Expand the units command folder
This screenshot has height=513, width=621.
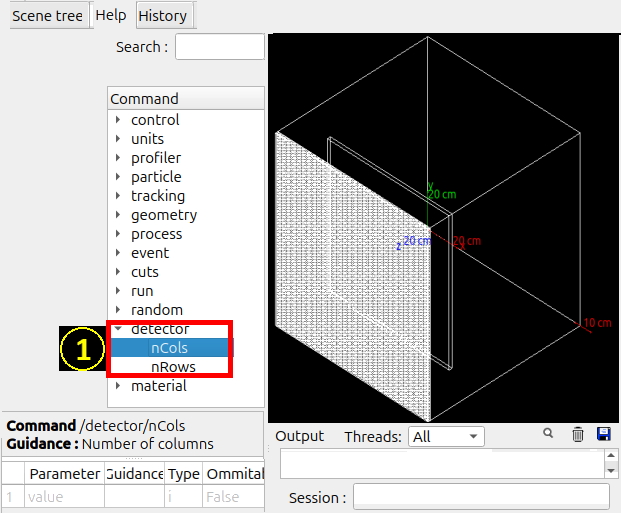click(x=118, y=138)
